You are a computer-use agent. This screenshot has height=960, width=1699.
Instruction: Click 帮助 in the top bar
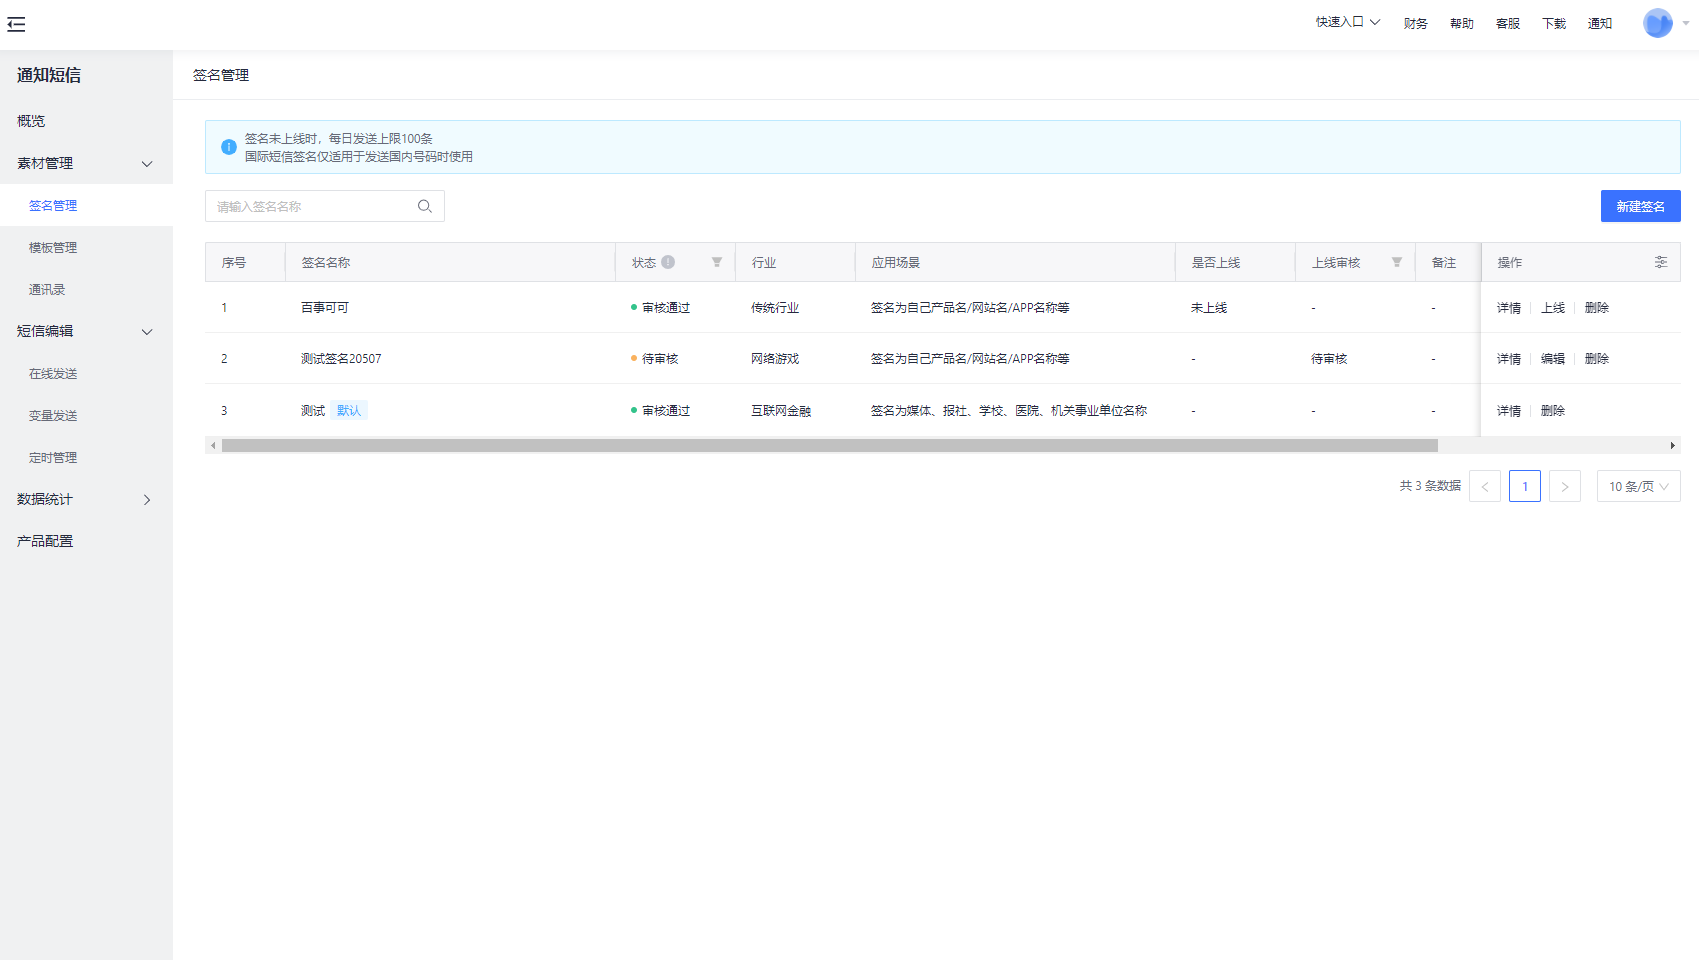point(1461,23)
